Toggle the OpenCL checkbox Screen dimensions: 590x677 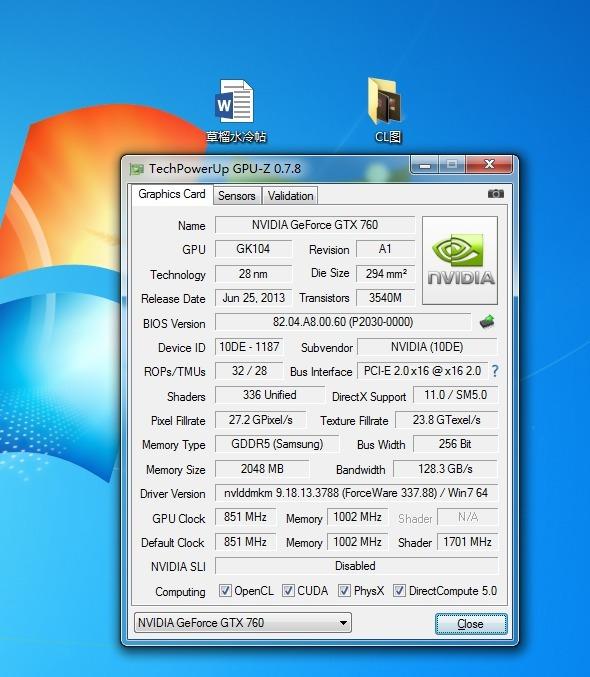tap(225, 591)
